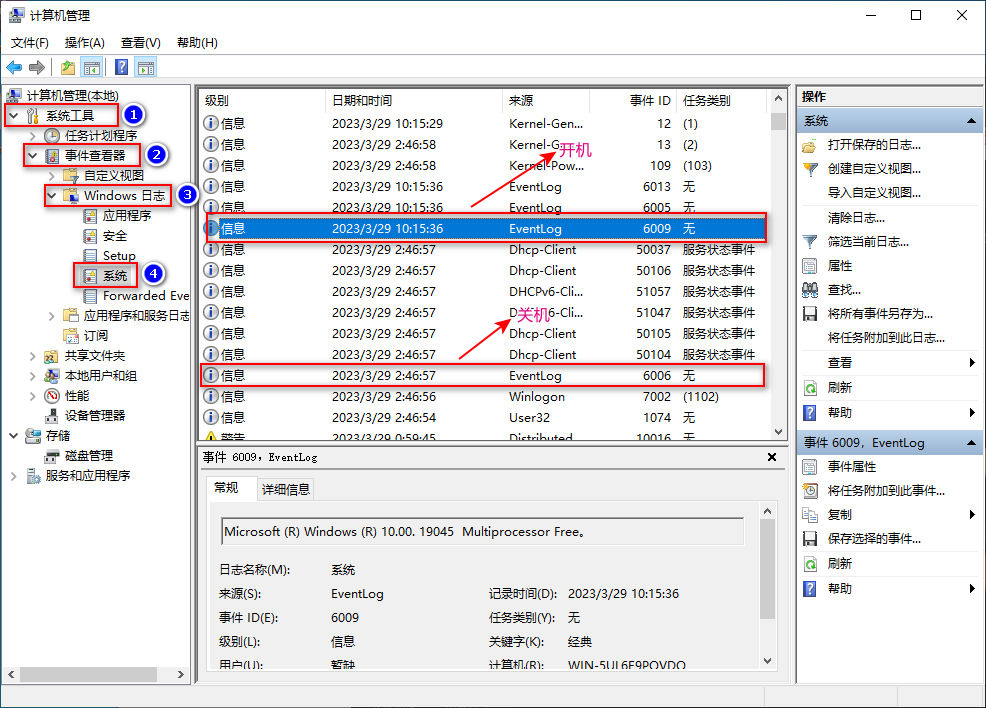Click the 保存选择的事件 disk icon
The width and height of the screenshot is (986, 708).
810,539
